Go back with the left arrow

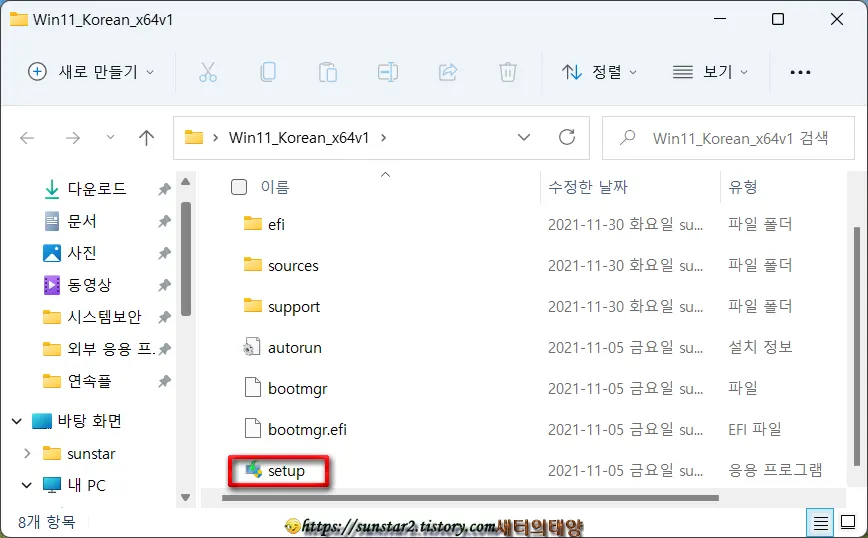tap(27, 138)
